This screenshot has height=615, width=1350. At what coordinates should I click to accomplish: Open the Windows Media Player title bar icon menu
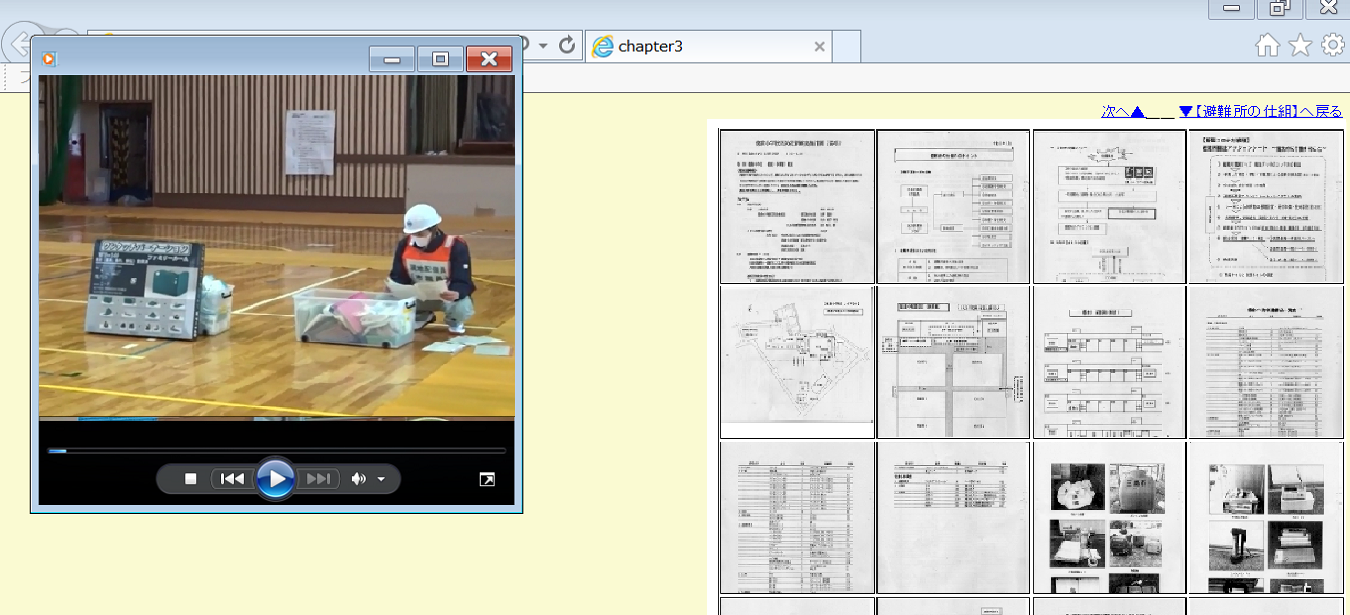(x=48, y=59)
